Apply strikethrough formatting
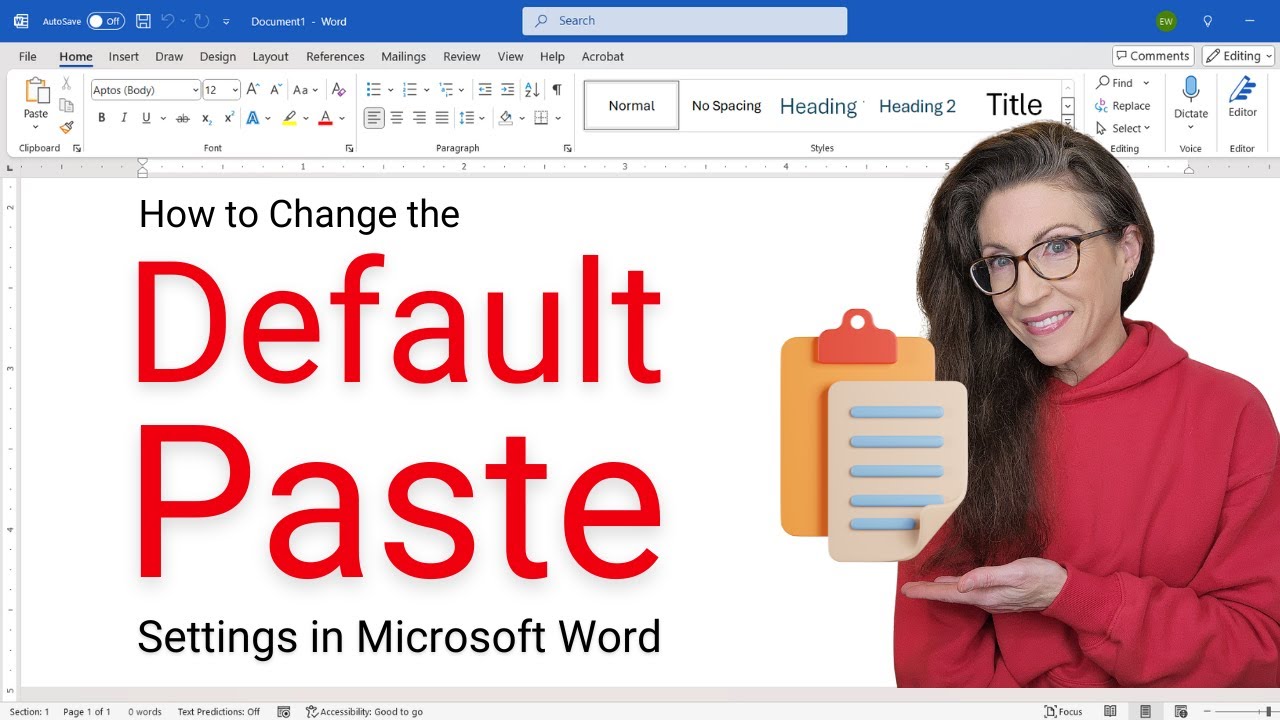This screenshot has height=720, width=1280. [x=182, y=118]
